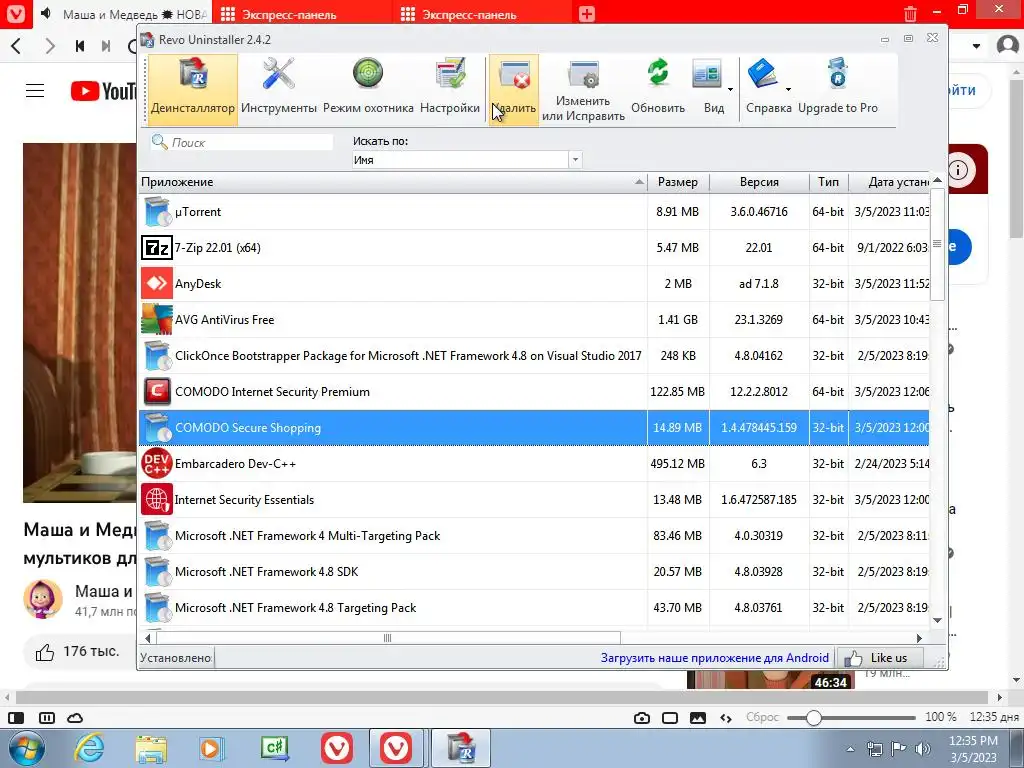Click Upgrade to Pro button
Screen dimensions: 1024x768
pyautogui.click(x=838, y=88)
